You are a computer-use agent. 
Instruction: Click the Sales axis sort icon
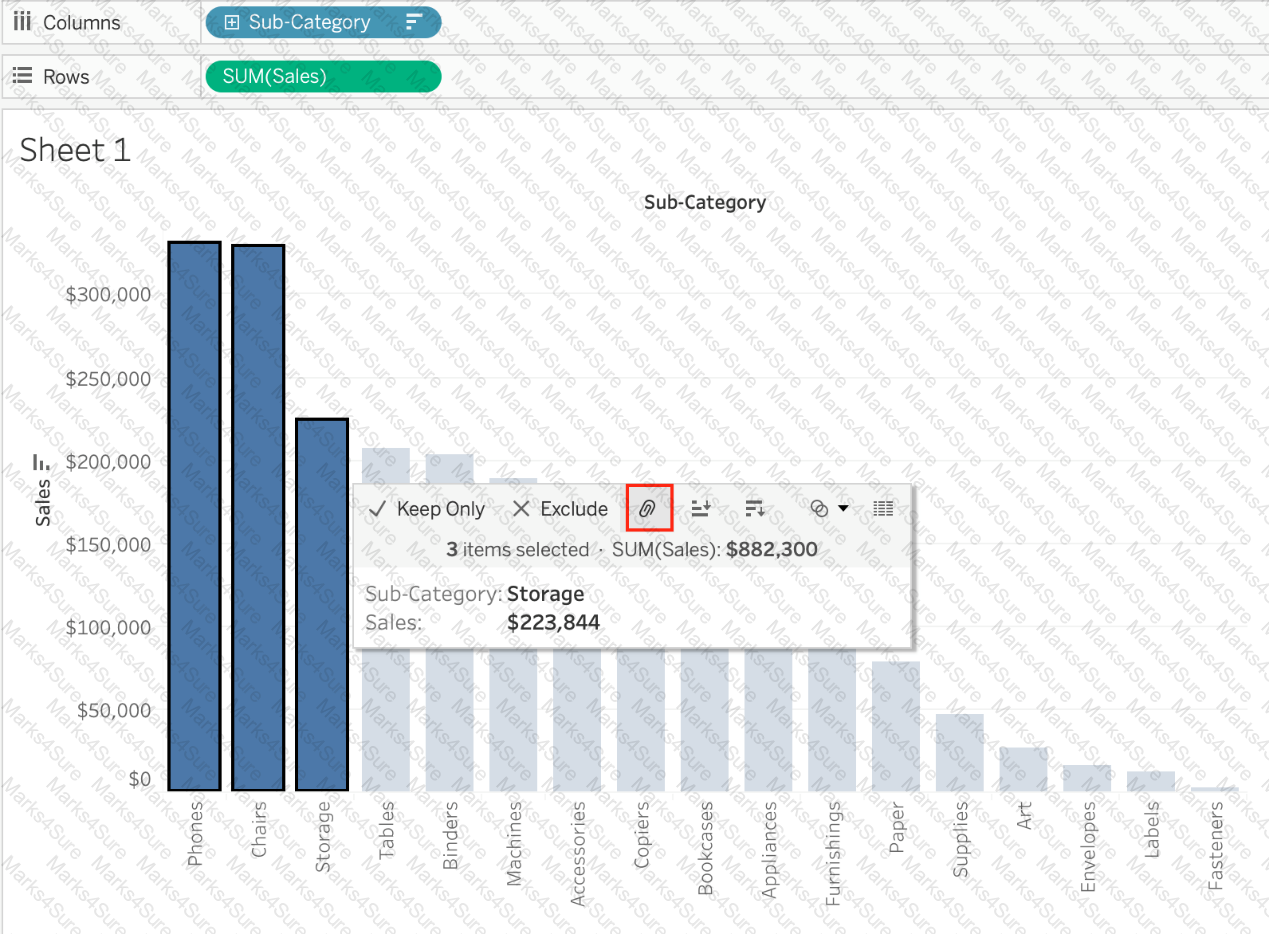41,462
